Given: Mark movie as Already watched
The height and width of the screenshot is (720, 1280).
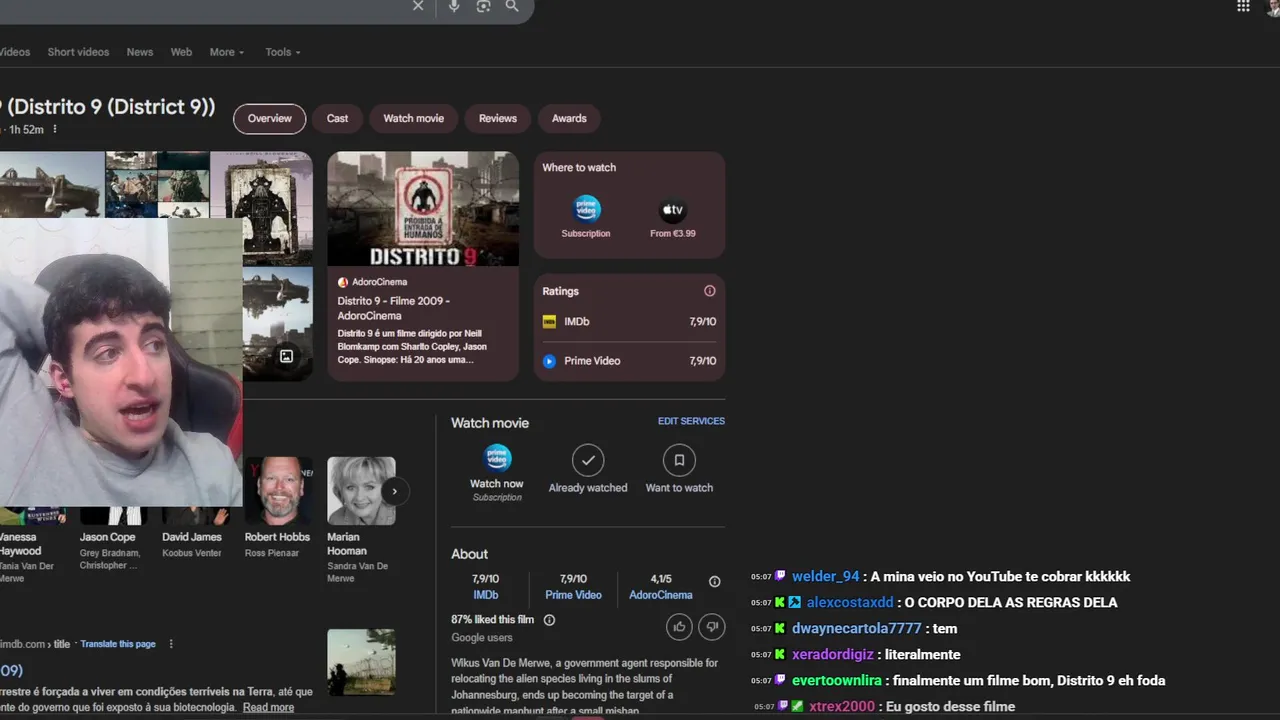Looking at the screenshot, I should point(588,460).
